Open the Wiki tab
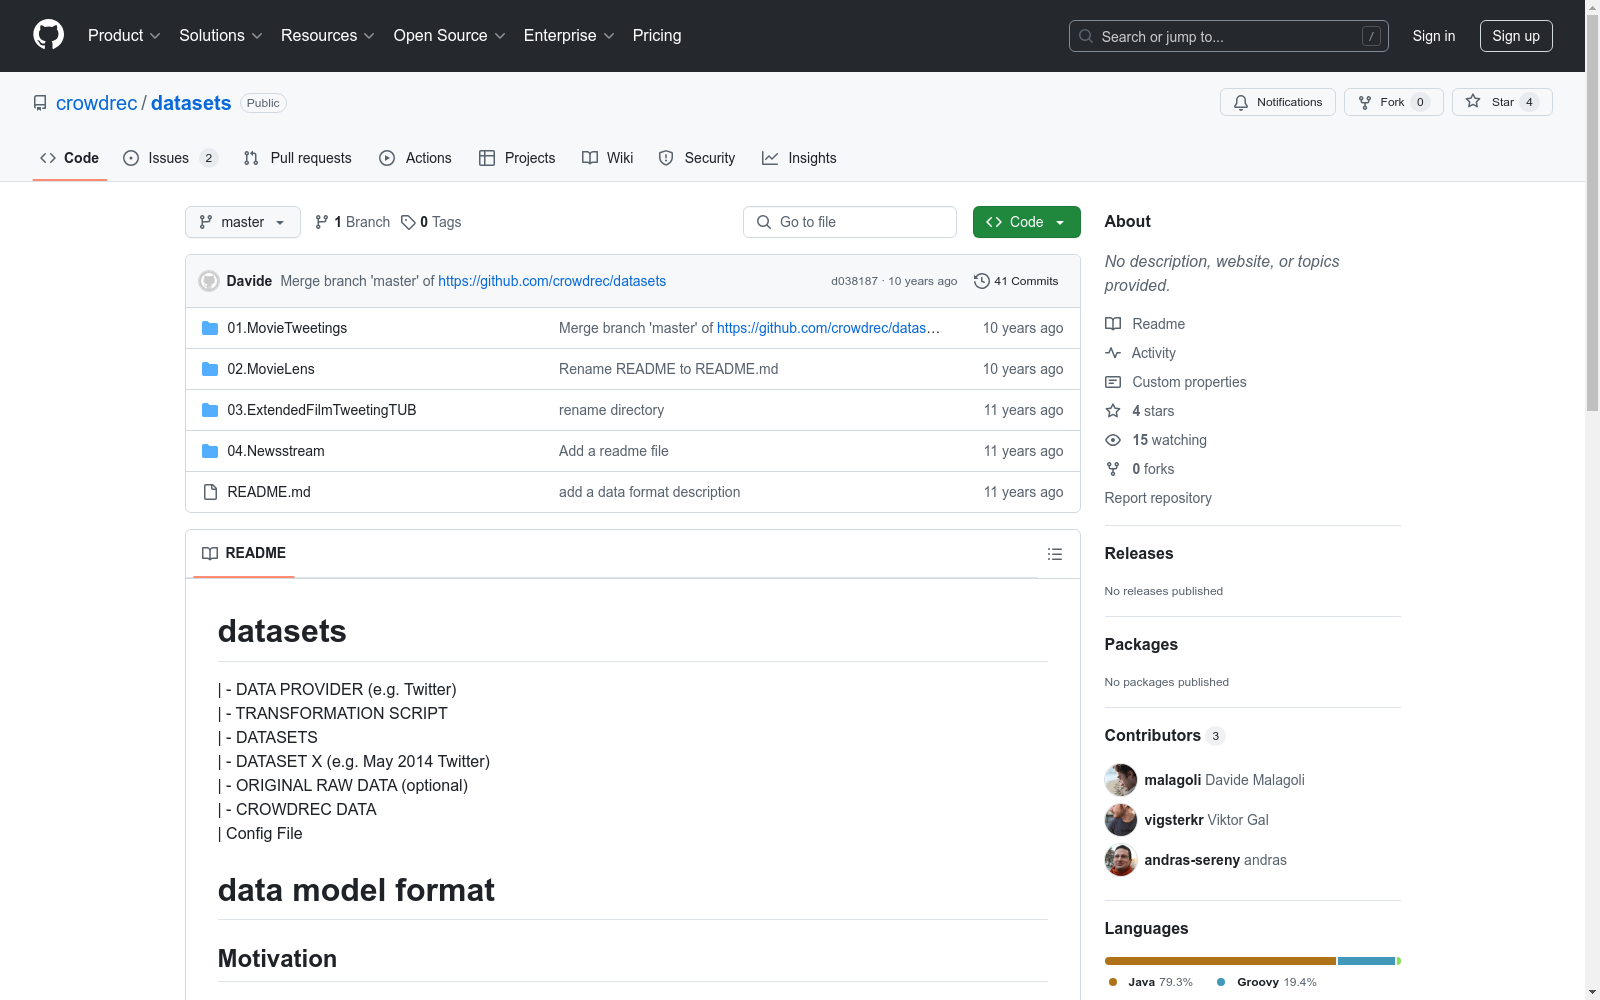Screen dimensions: 1600x1000 (608, 158)
